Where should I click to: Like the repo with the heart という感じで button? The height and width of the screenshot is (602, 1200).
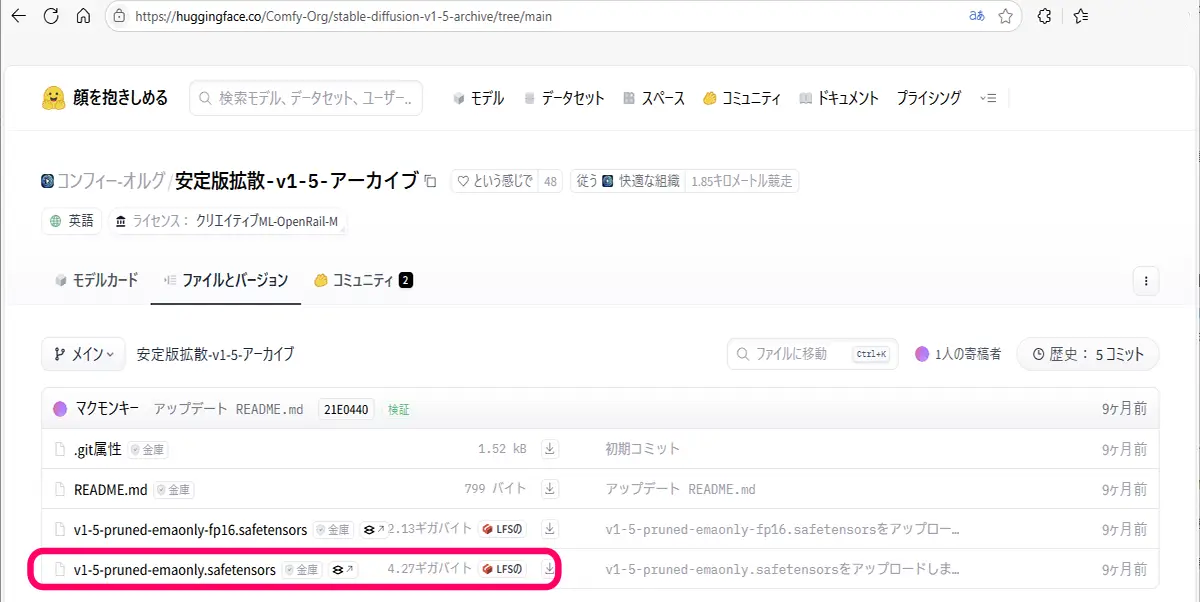coord(493,181)
